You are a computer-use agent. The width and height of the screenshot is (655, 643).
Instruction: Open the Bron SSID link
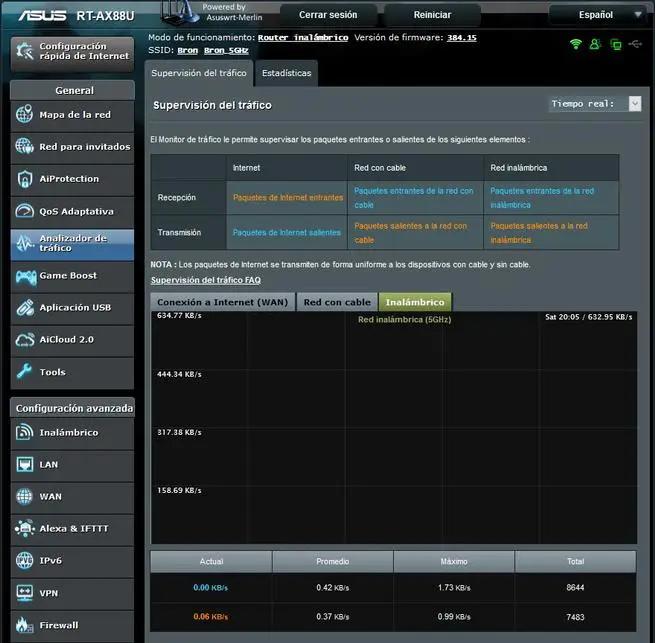point(188,51)
